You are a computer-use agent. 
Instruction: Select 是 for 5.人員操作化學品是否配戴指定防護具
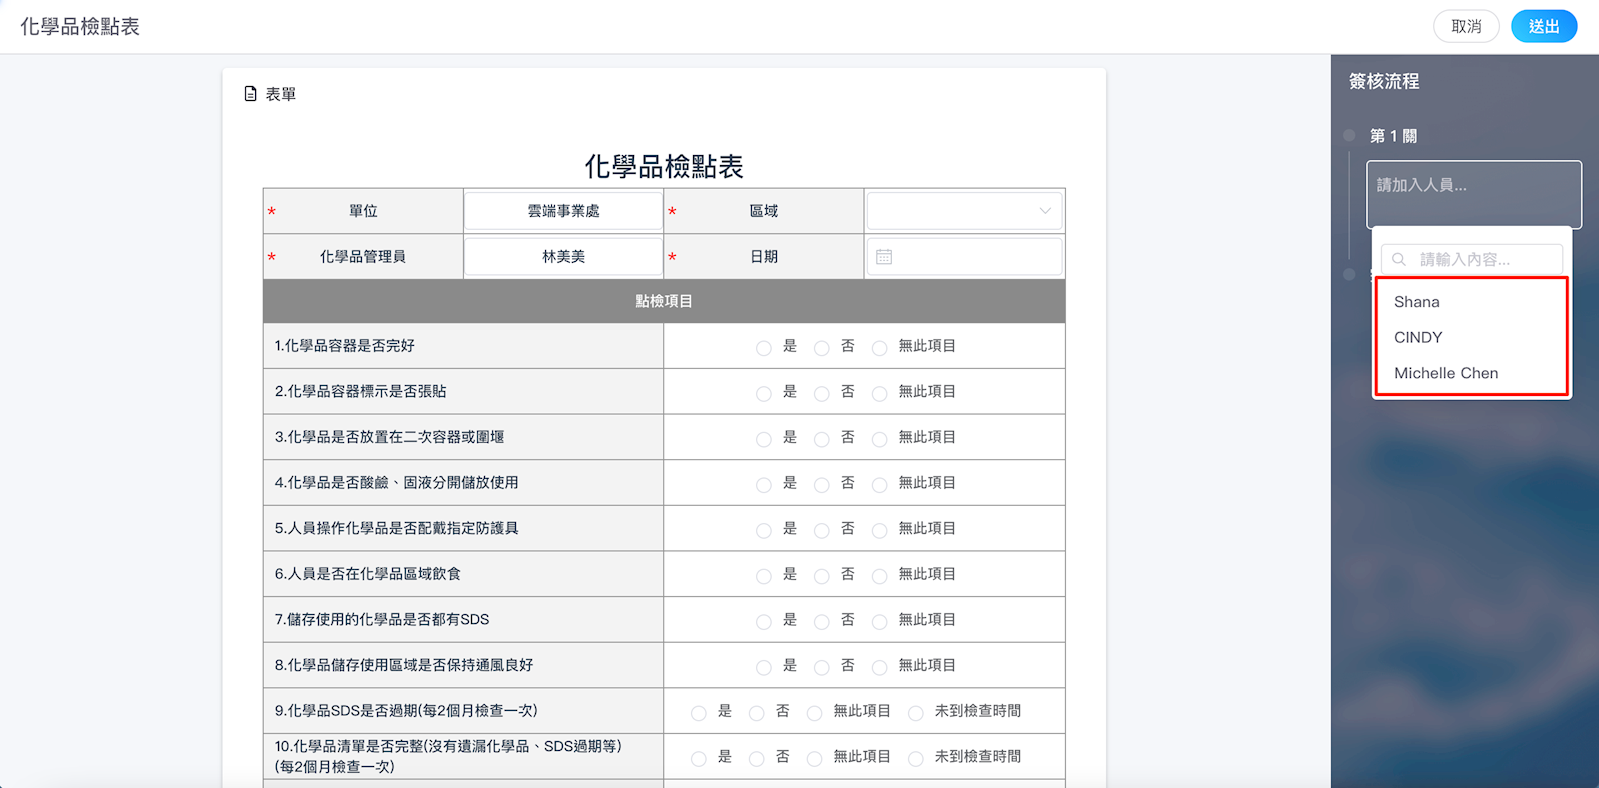764,531
